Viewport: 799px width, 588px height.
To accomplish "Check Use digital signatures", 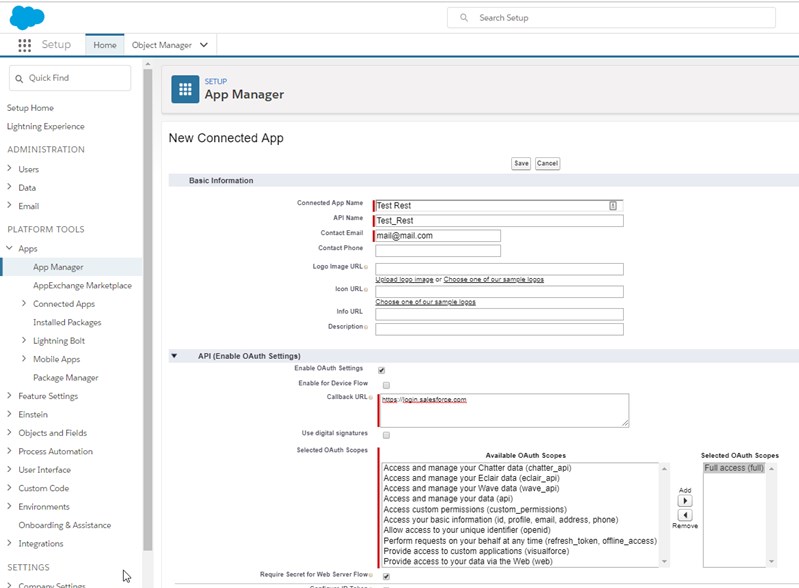I will click(x=386, y=435).
